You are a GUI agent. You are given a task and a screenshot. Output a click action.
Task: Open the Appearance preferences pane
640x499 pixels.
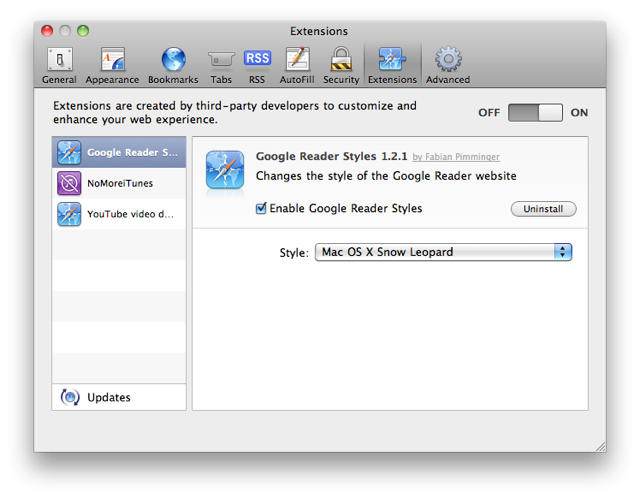(112, 65)
